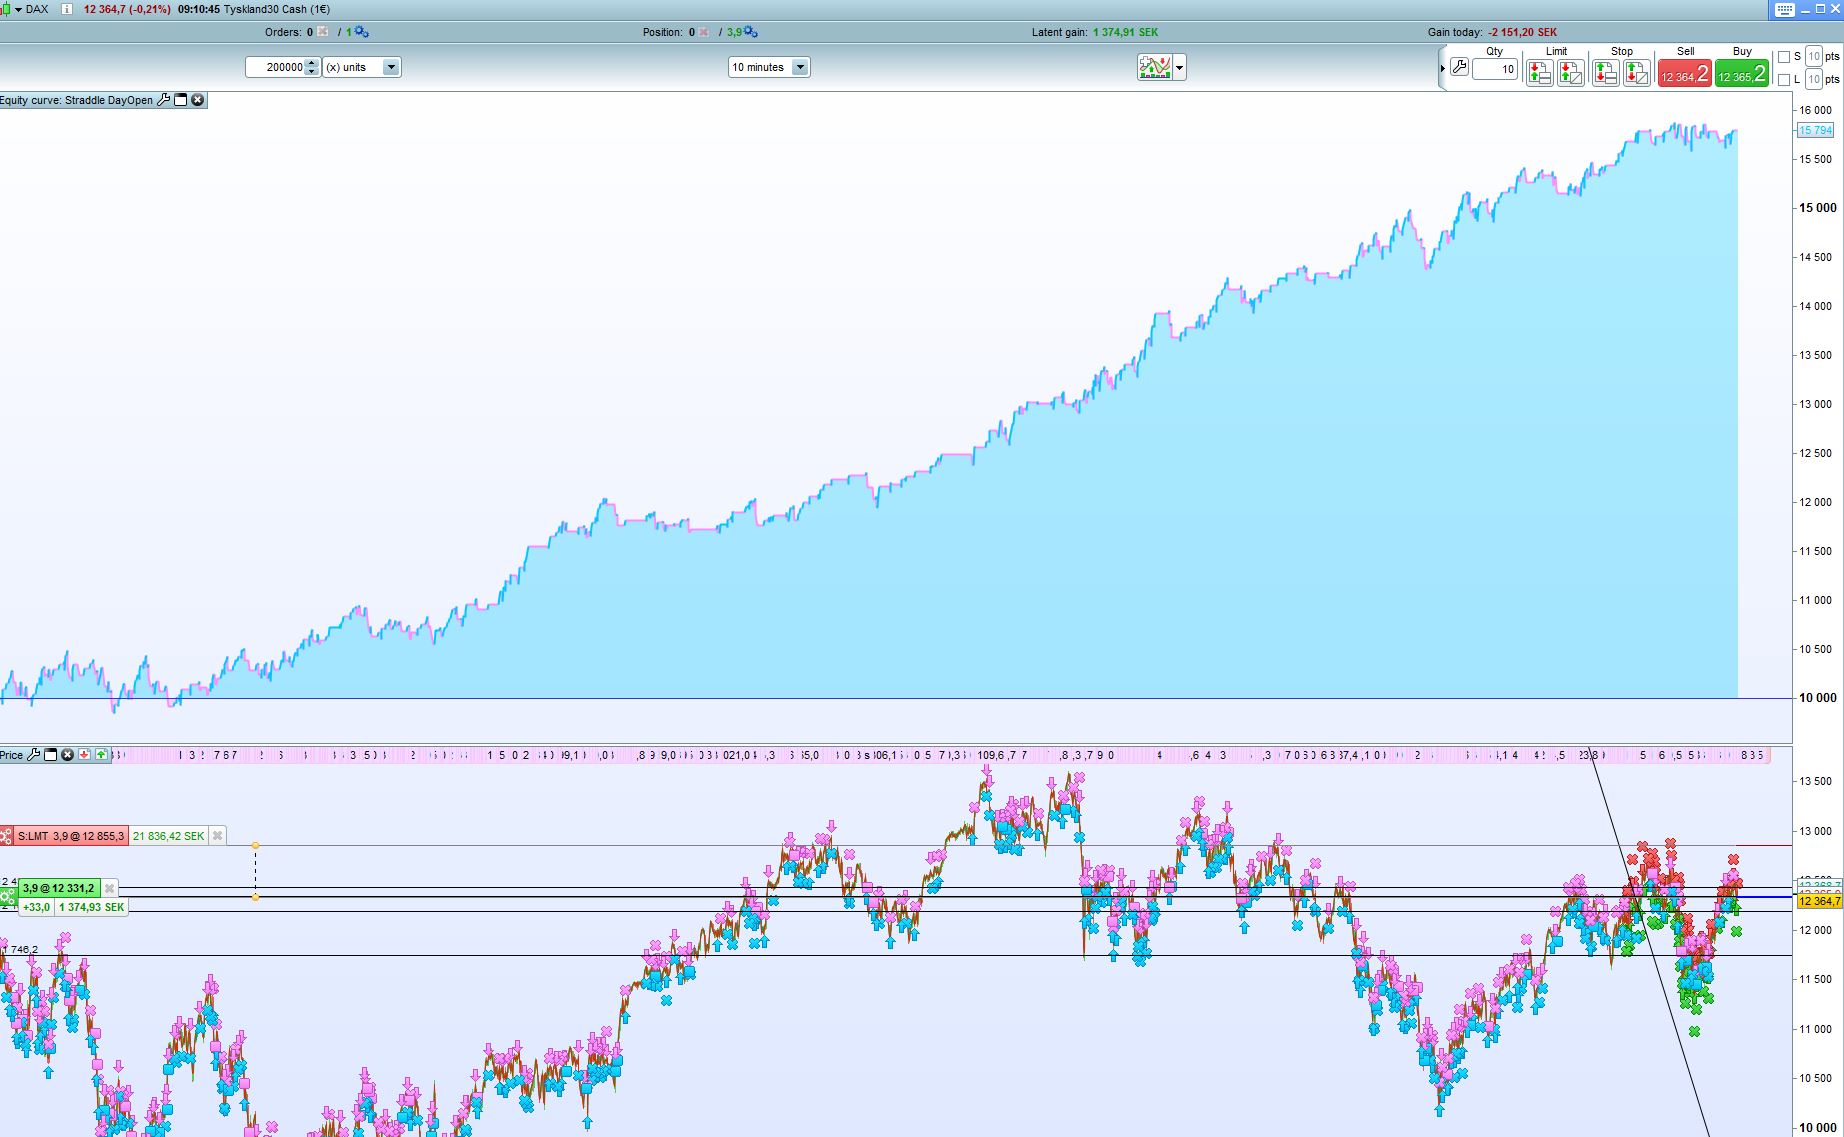Screen dimensions: 1844x1137
Task: Click the limit order line's yellow handle
Action: [256, 846]
